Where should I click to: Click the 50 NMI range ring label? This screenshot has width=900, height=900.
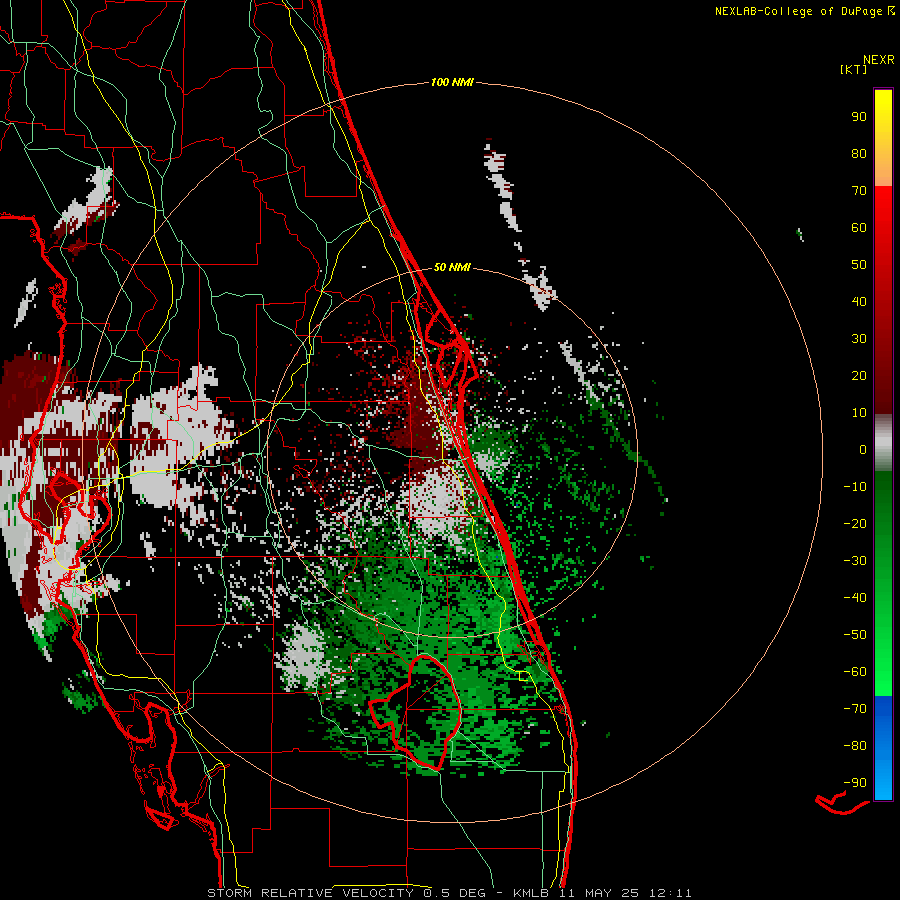click(x=452, y=267)
